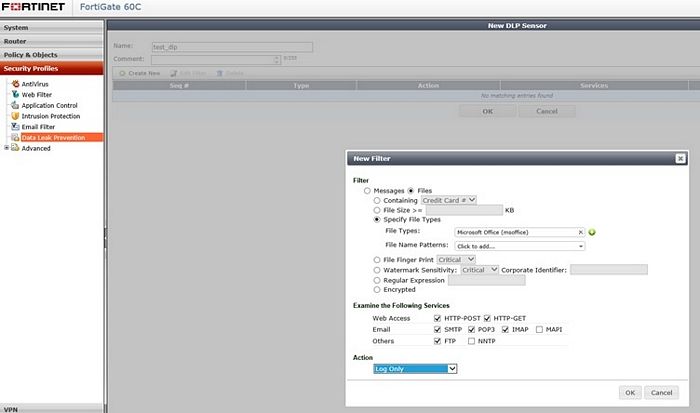The width and height of the screenshot is (700, 413).
Task: Click OK in New Filter dialog
Action: [630, 392]
